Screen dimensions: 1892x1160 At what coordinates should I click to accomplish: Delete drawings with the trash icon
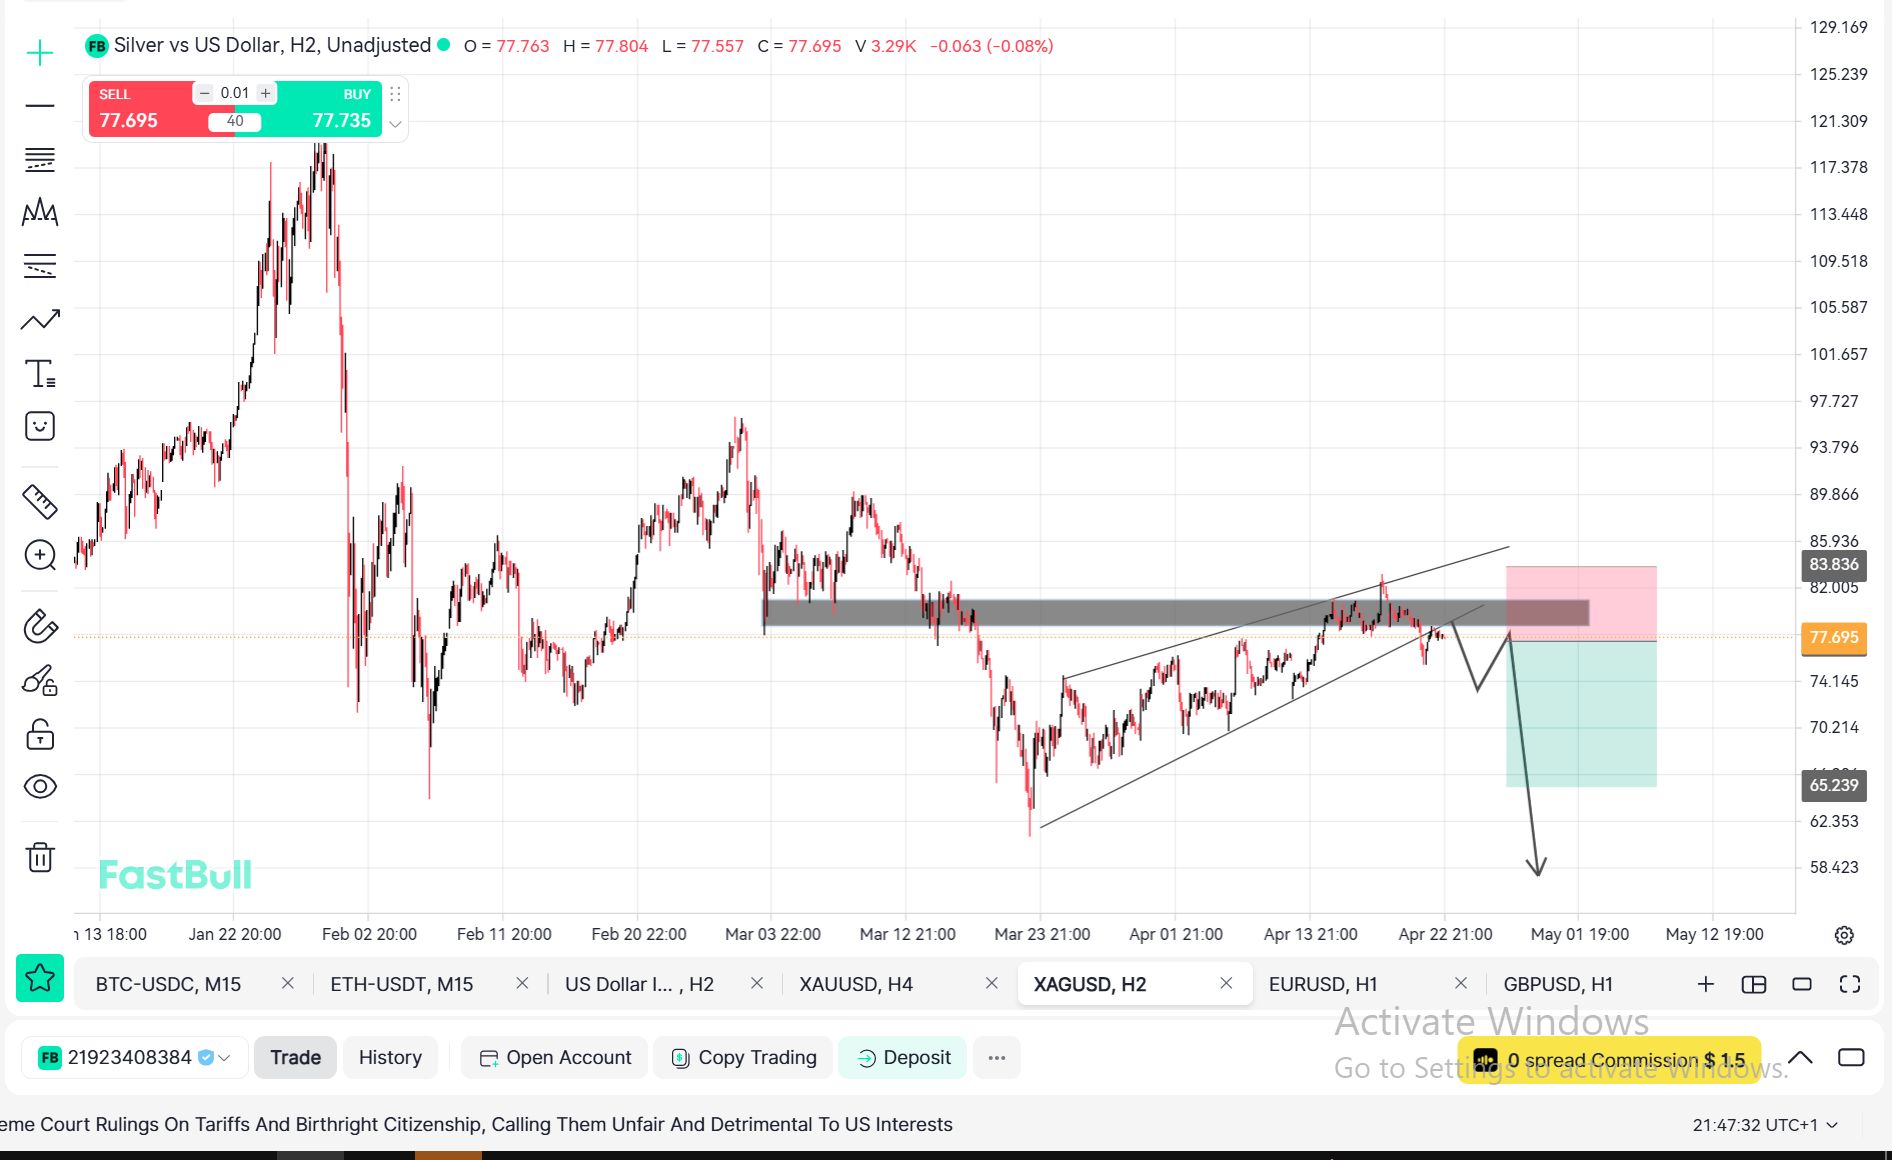coord(40,857)
